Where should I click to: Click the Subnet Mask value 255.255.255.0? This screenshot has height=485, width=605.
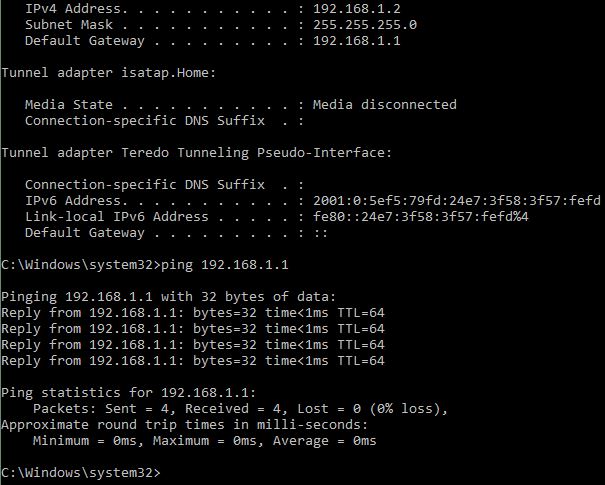(364, 24)
